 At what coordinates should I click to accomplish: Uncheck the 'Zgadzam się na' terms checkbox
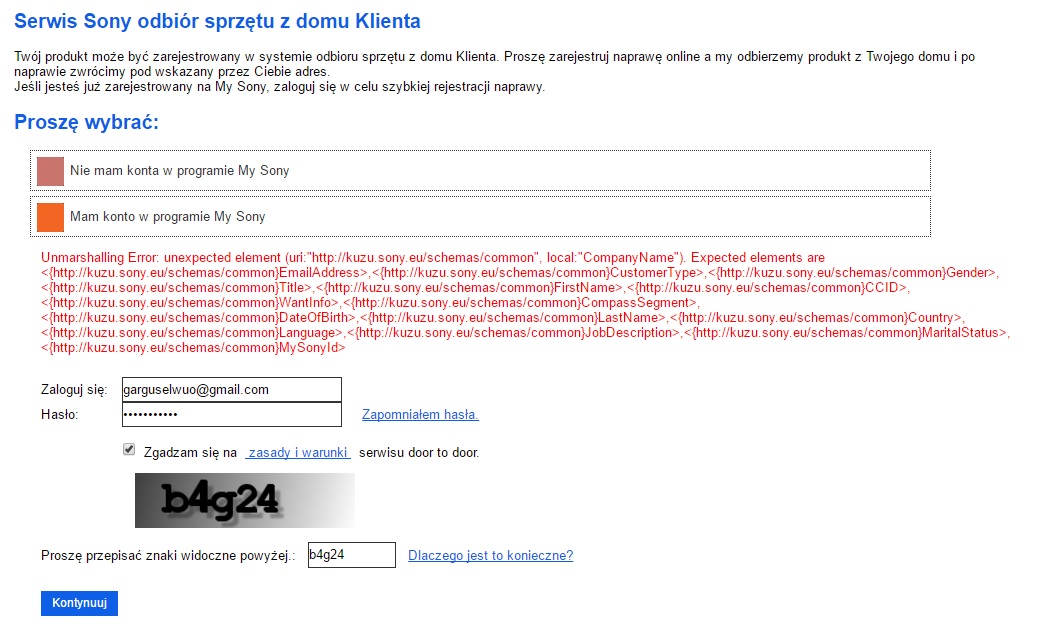pyautogui.click(x=129, y=450)
